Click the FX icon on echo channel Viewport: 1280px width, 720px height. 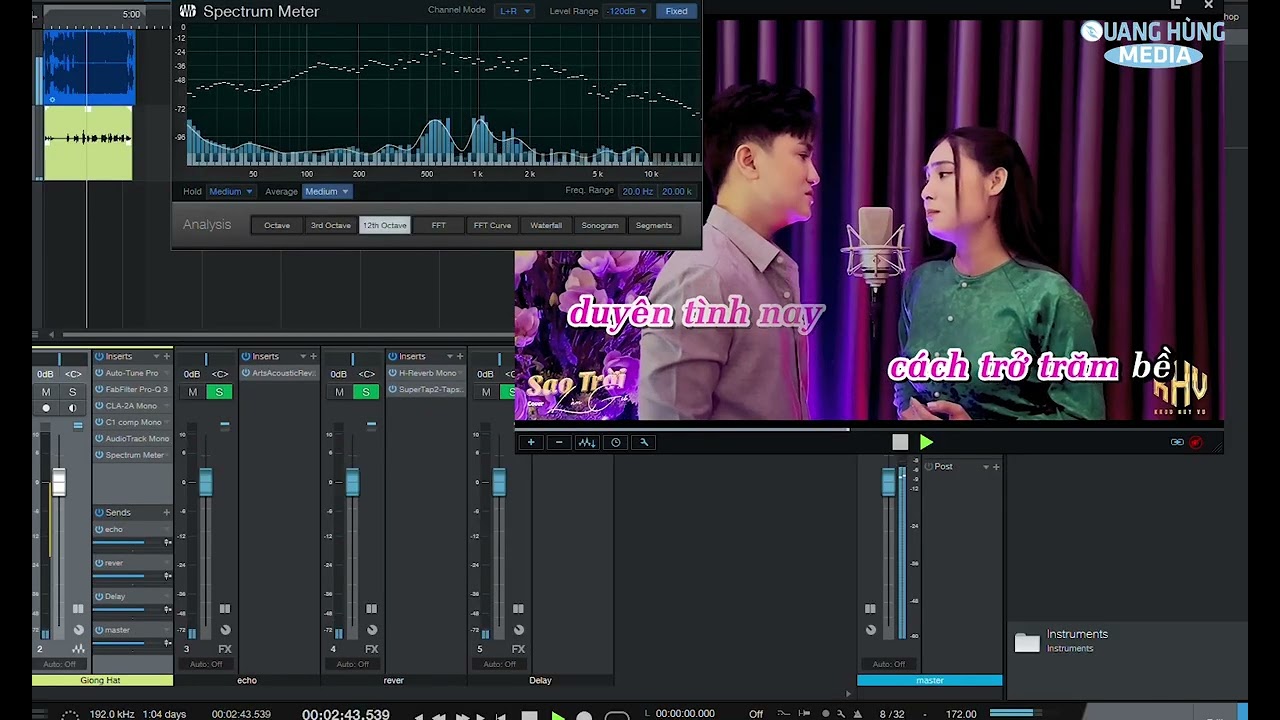point(225,649)
